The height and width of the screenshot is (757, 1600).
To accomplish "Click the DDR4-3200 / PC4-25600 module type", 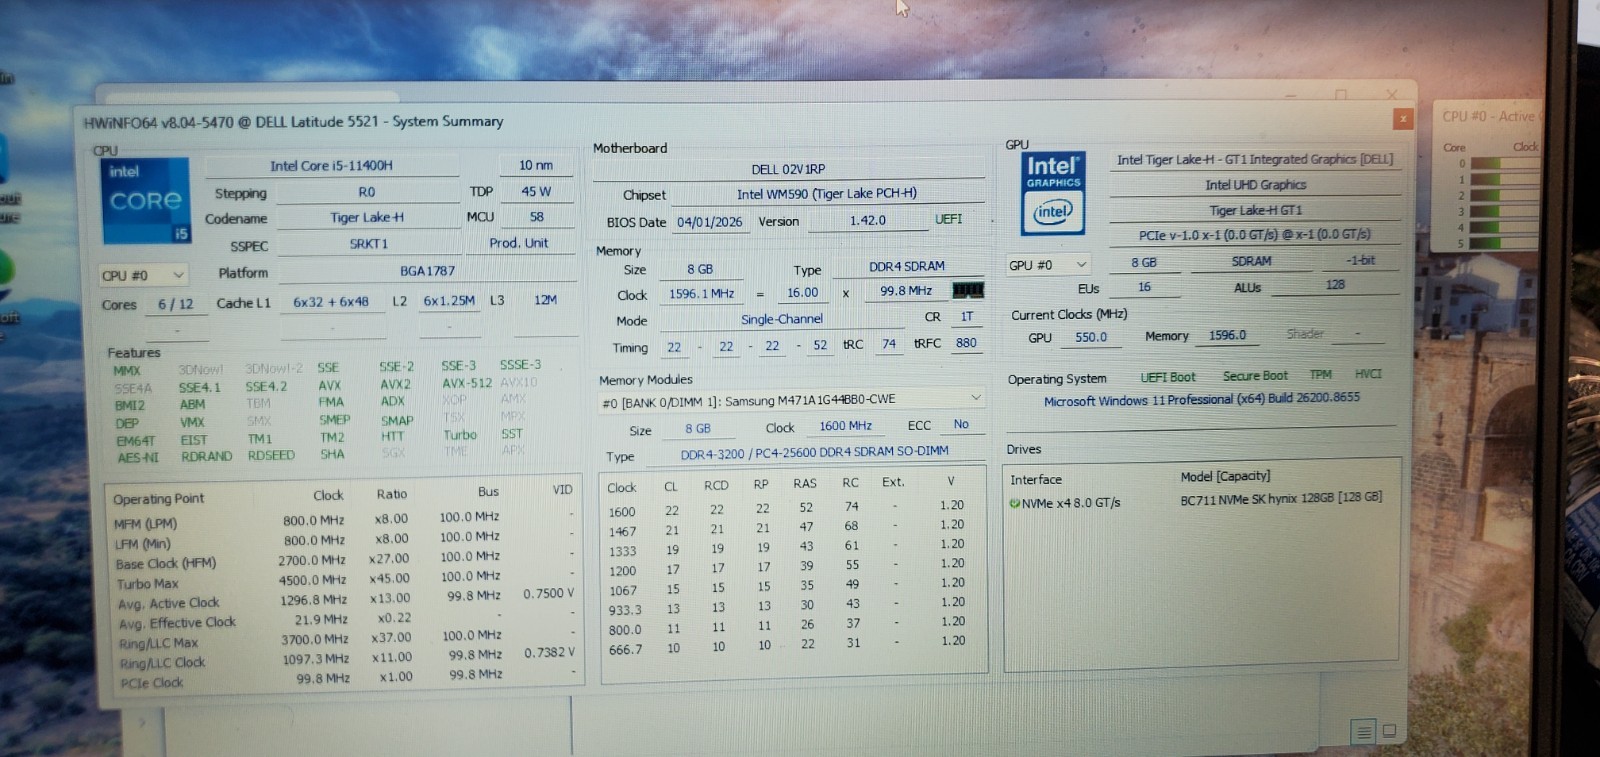I will coord(814,452).
